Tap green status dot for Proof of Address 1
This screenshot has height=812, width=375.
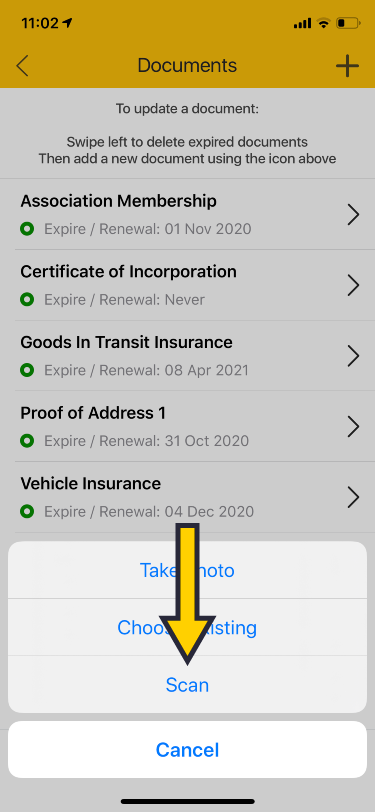point(27,441)
